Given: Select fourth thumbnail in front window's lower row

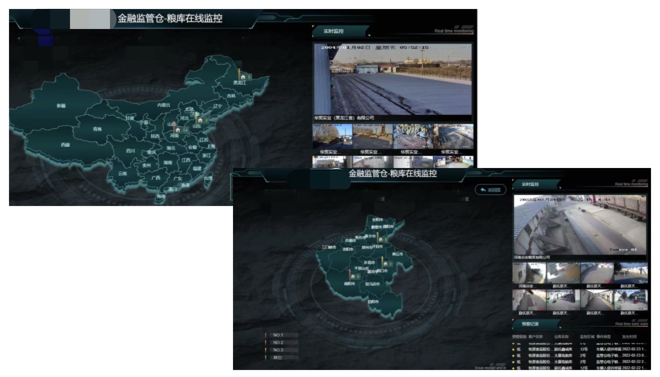Looking at the screenshot, I should tap(631, 300).
